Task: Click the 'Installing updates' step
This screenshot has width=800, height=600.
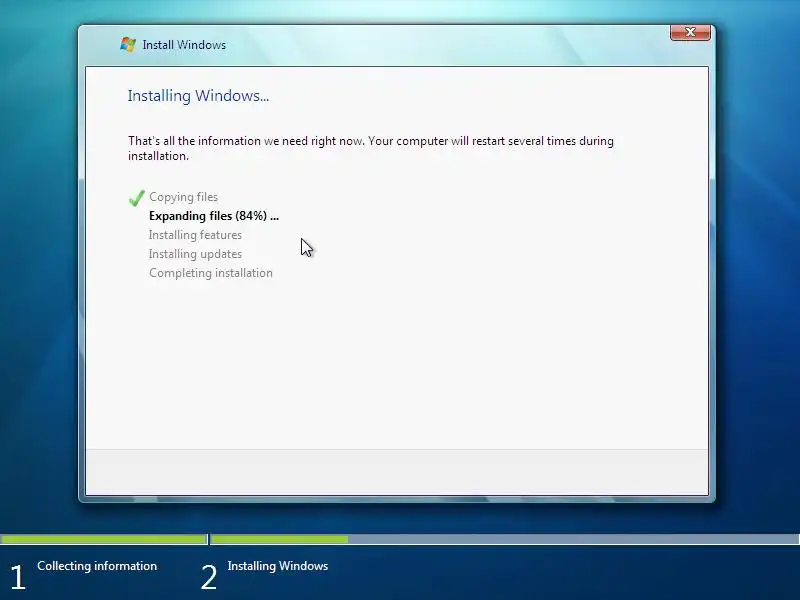Action: click(x=195, y=254)
